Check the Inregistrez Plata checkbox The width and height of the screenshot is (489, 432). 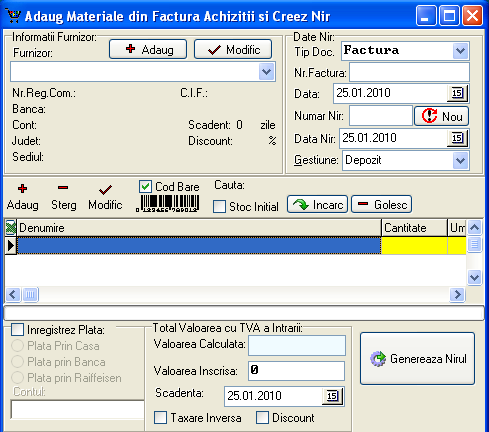[x=17, y=329]
